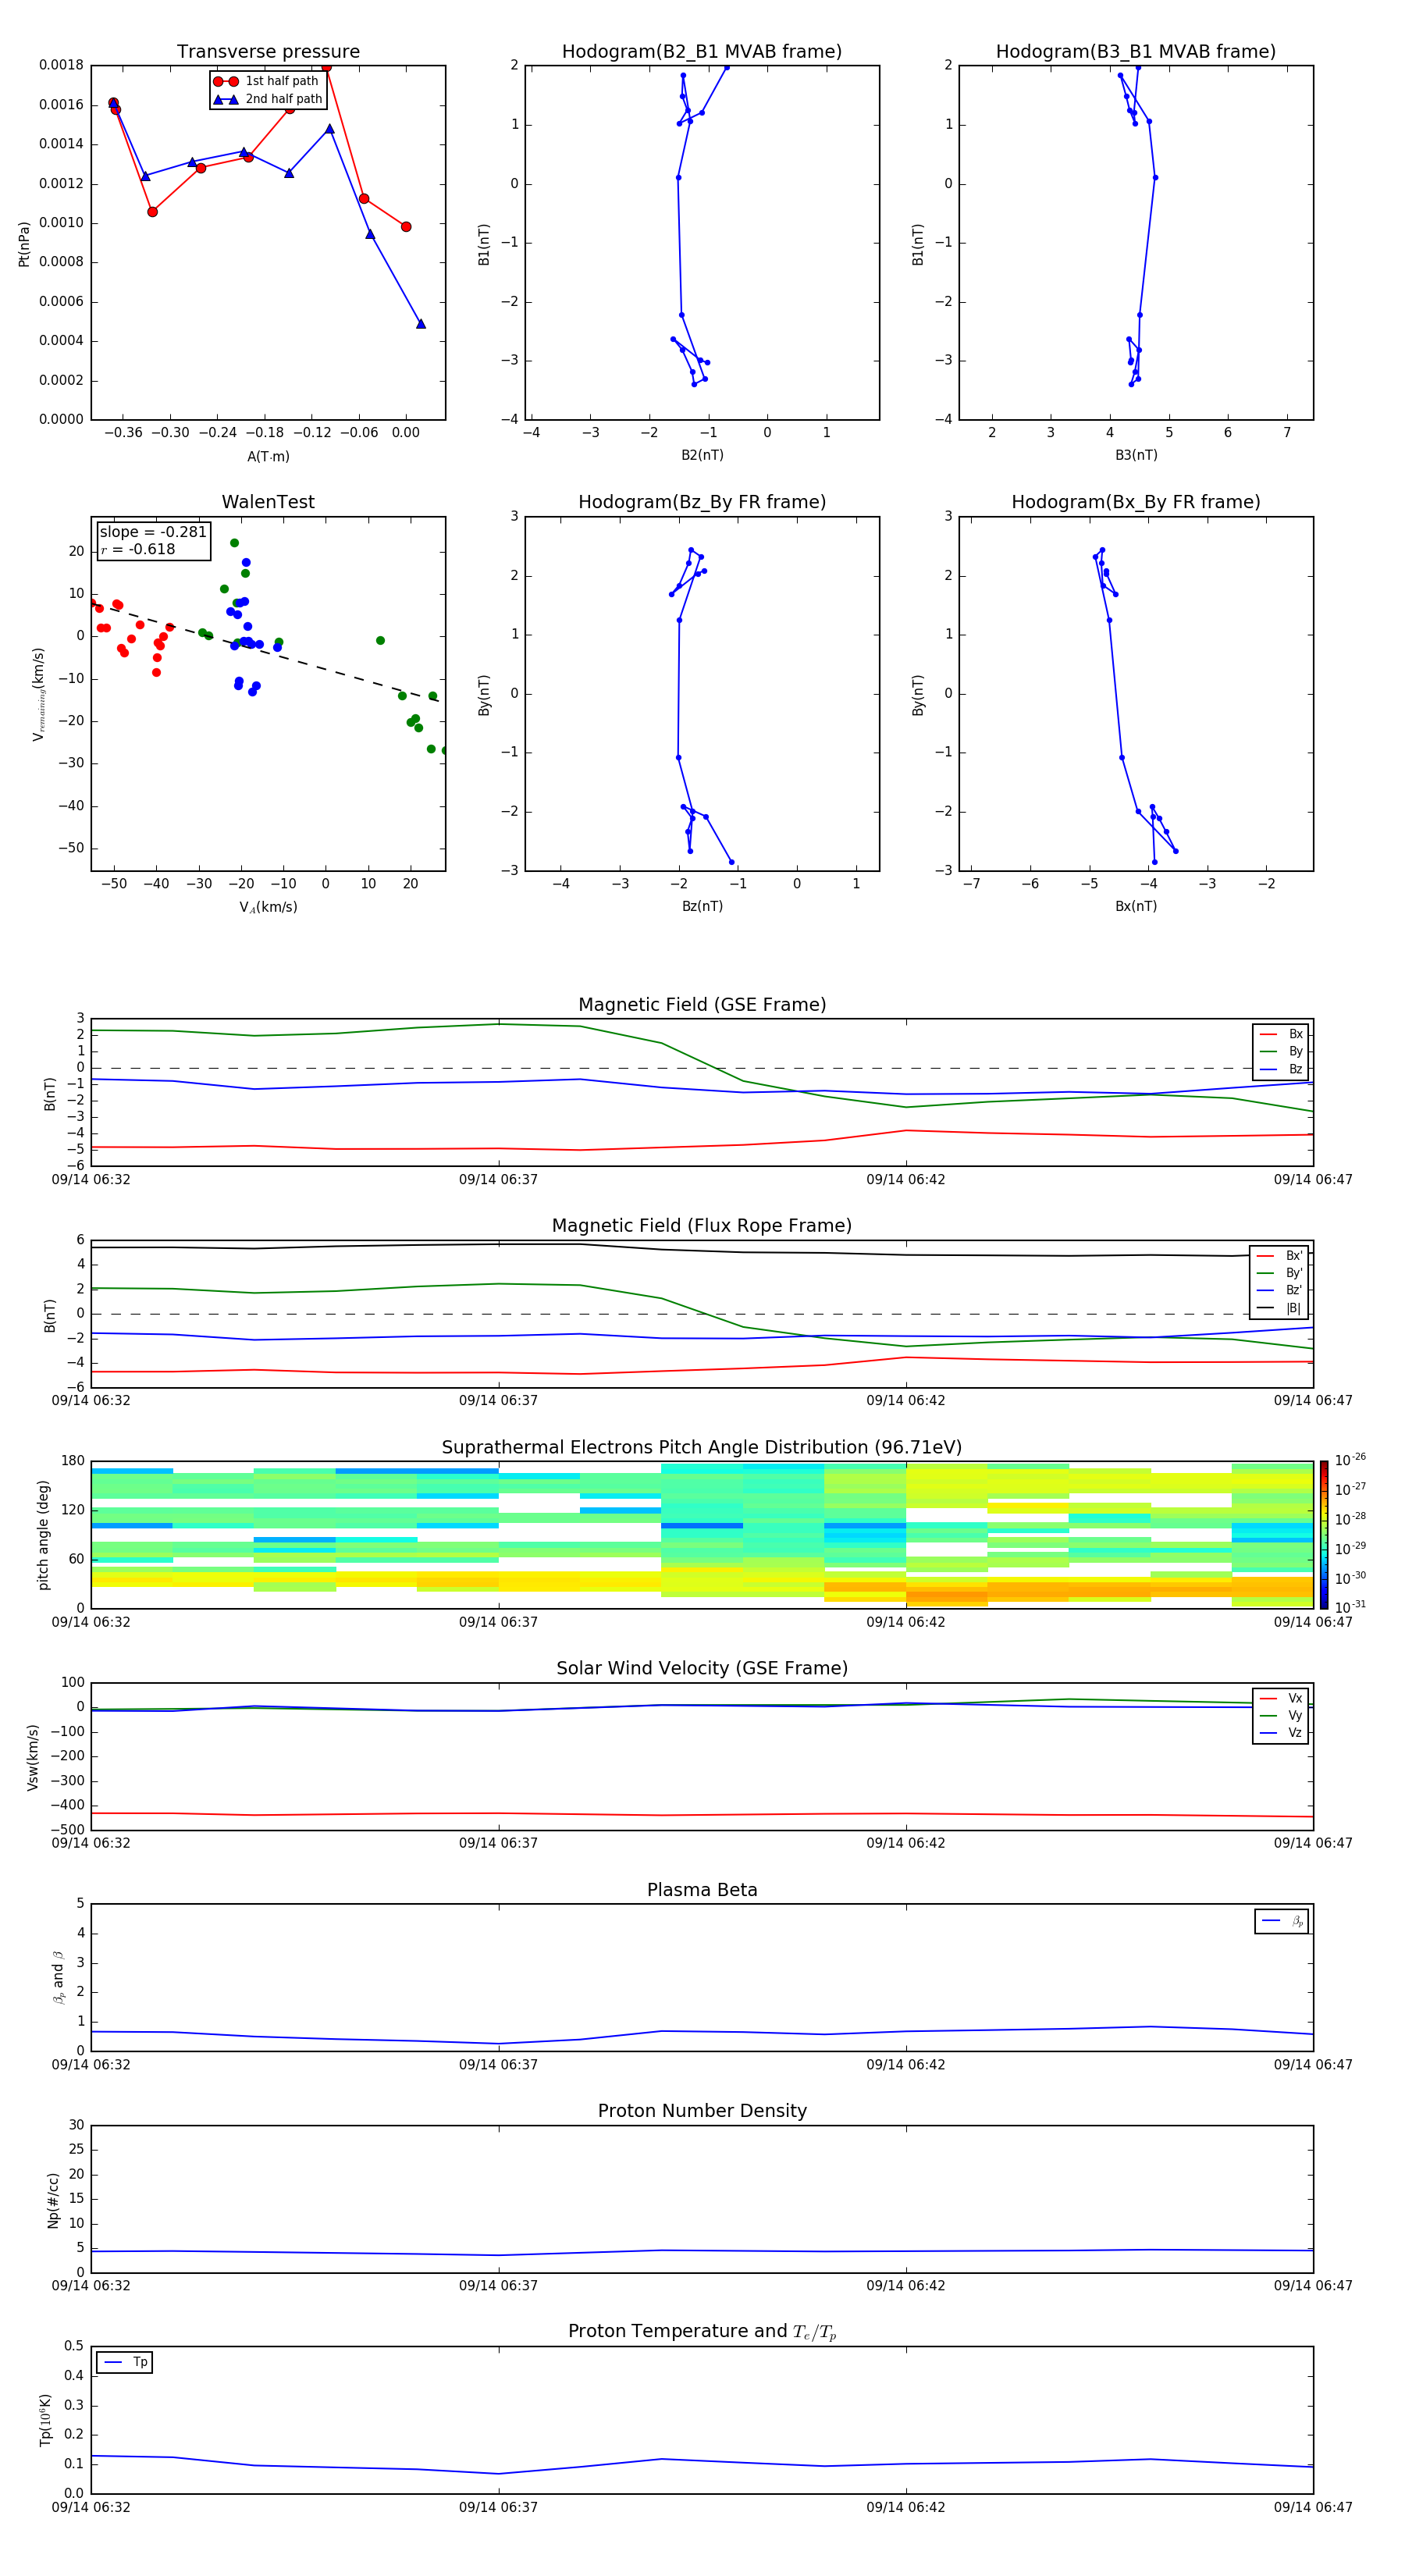Click the "V_A(km/s)" x-axis label

[268, 907]
